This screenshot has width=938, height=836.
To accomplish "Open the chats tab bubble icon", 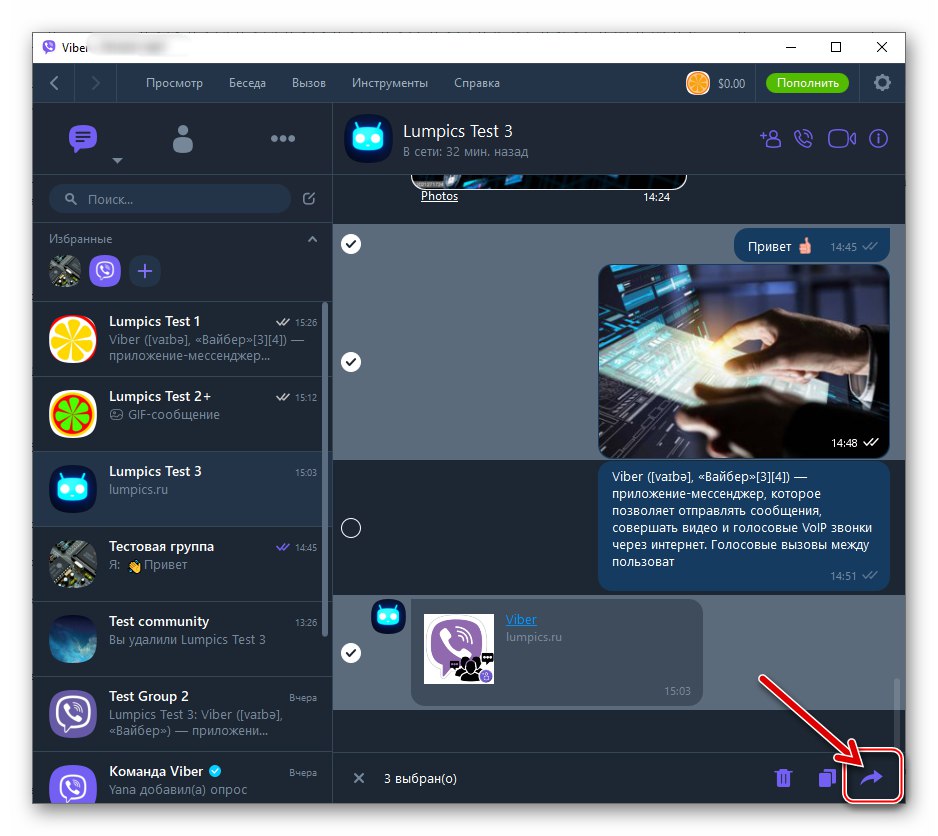I will (83, 138).
